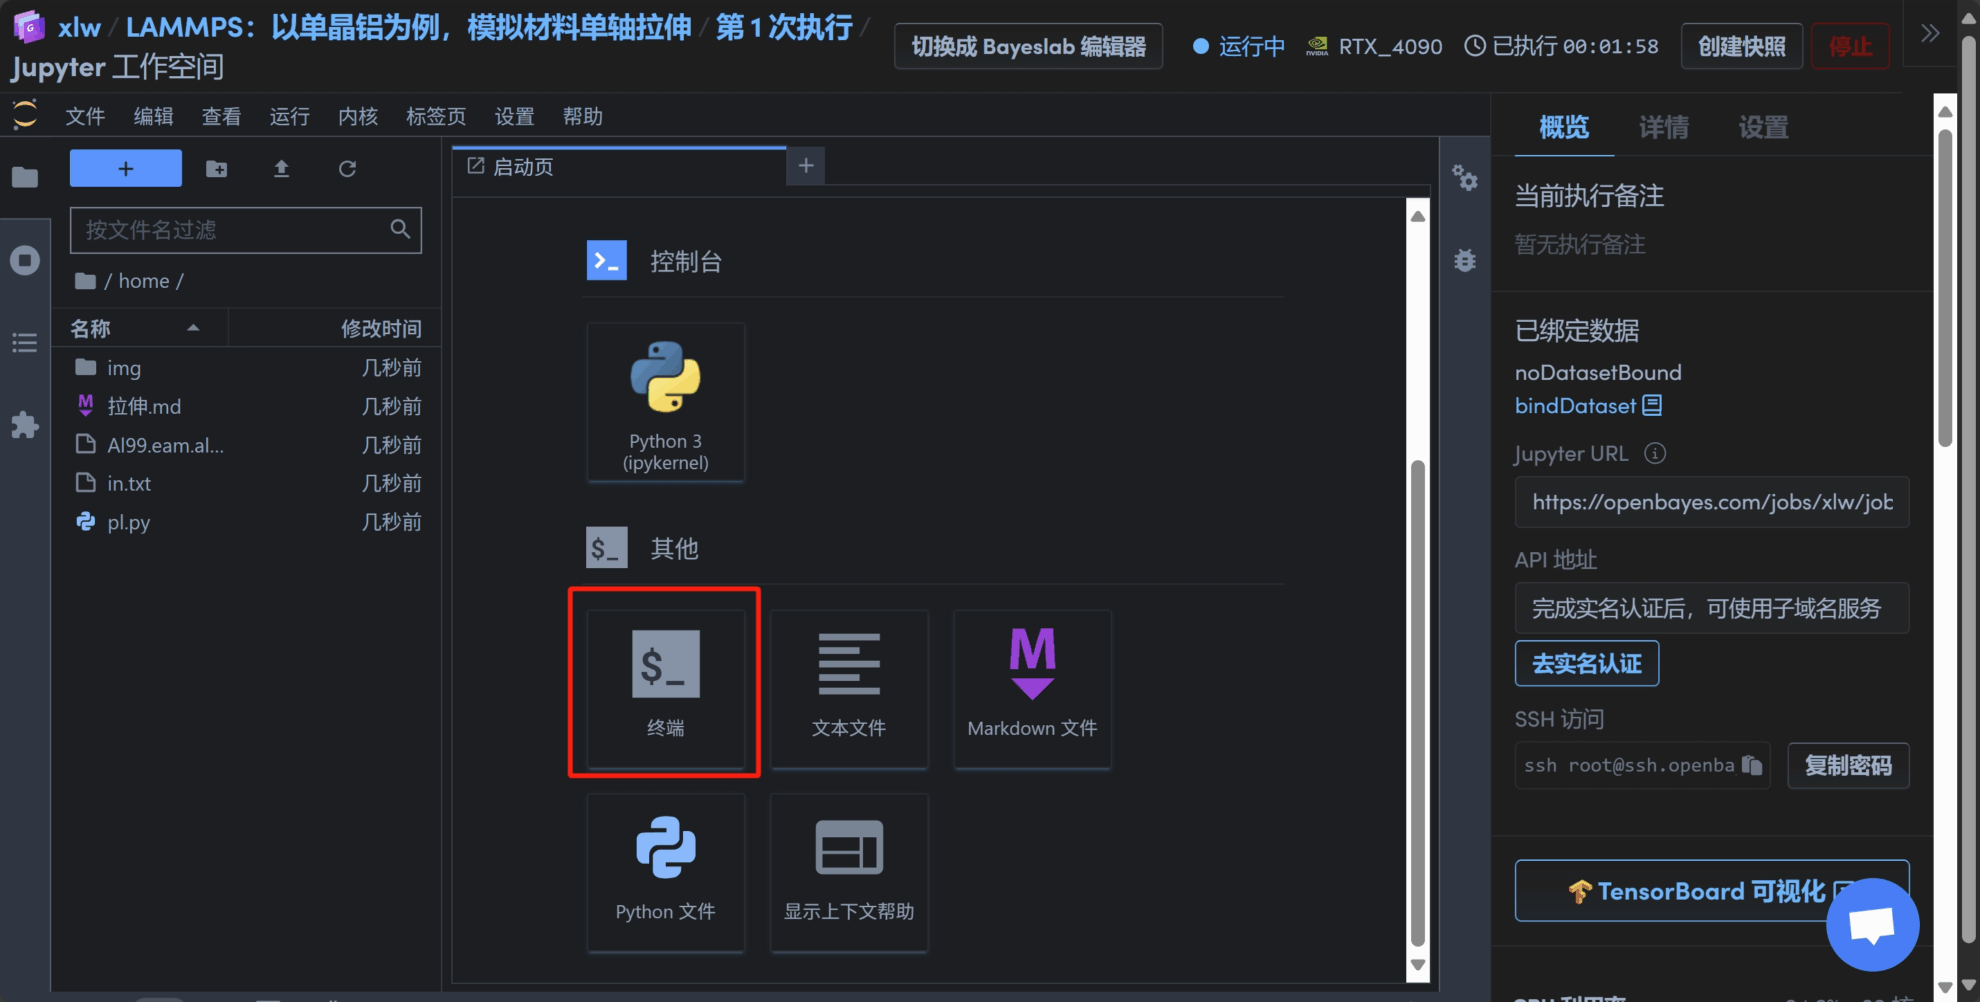
Task: Launch Python 3 ipykernel console
Action: [x=665, y=402]
